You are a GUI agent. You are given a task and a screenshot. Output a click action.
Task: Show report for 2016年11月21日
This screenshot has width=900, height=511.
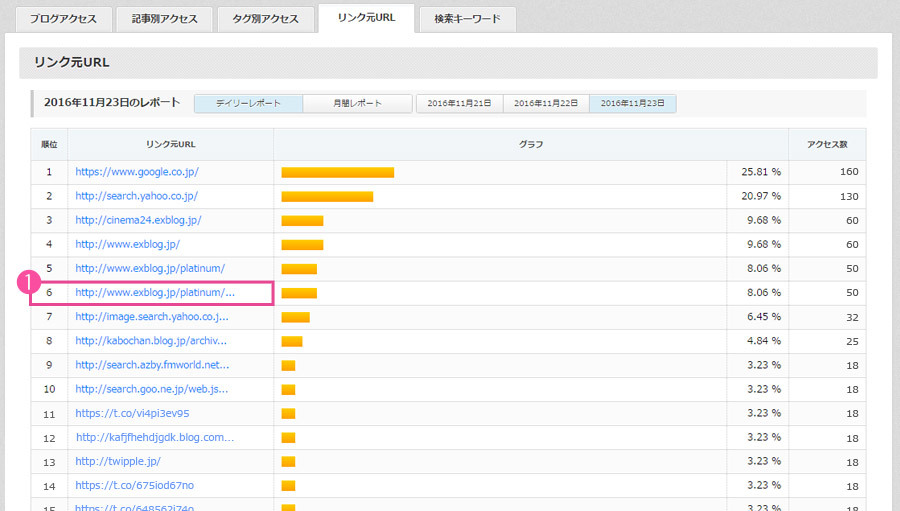(459, 103)
